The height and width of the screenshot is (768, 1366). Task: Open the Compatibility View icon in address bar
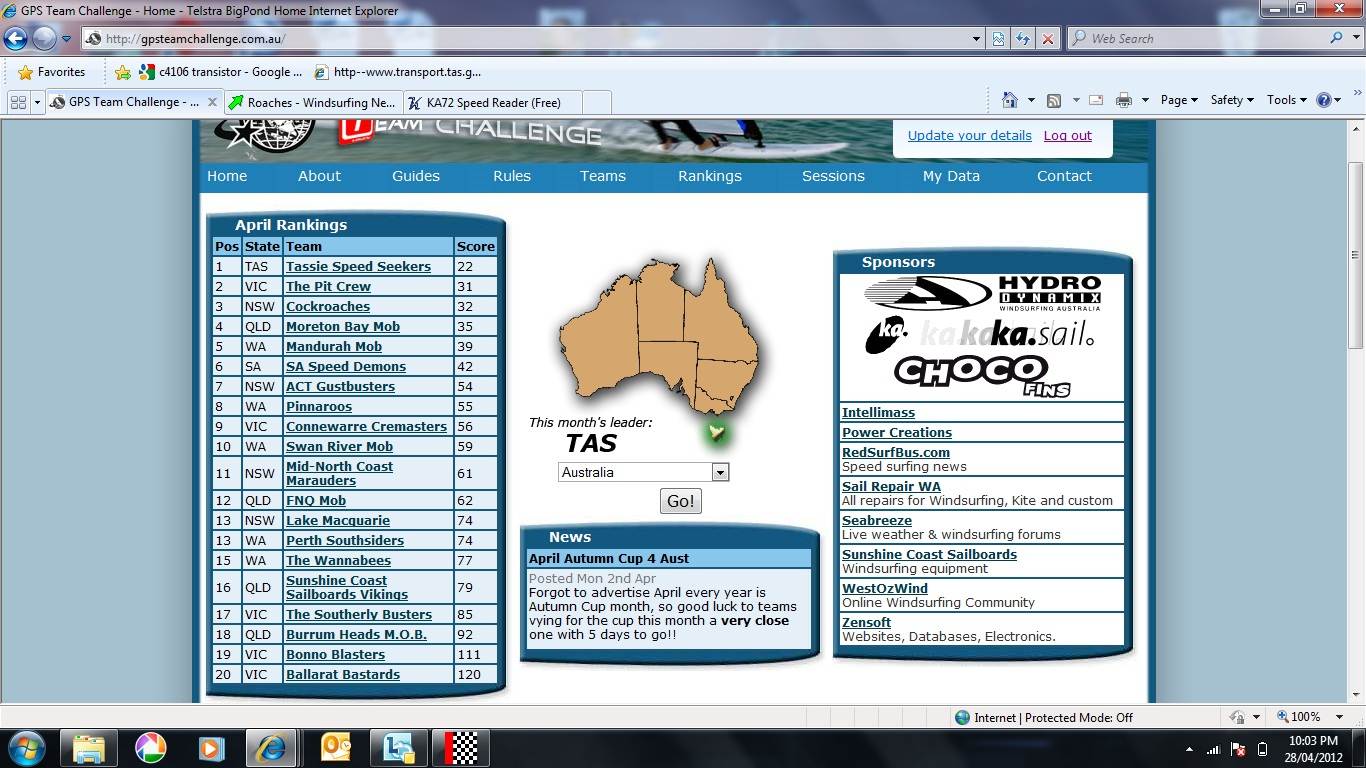click(x=998, y=39)
